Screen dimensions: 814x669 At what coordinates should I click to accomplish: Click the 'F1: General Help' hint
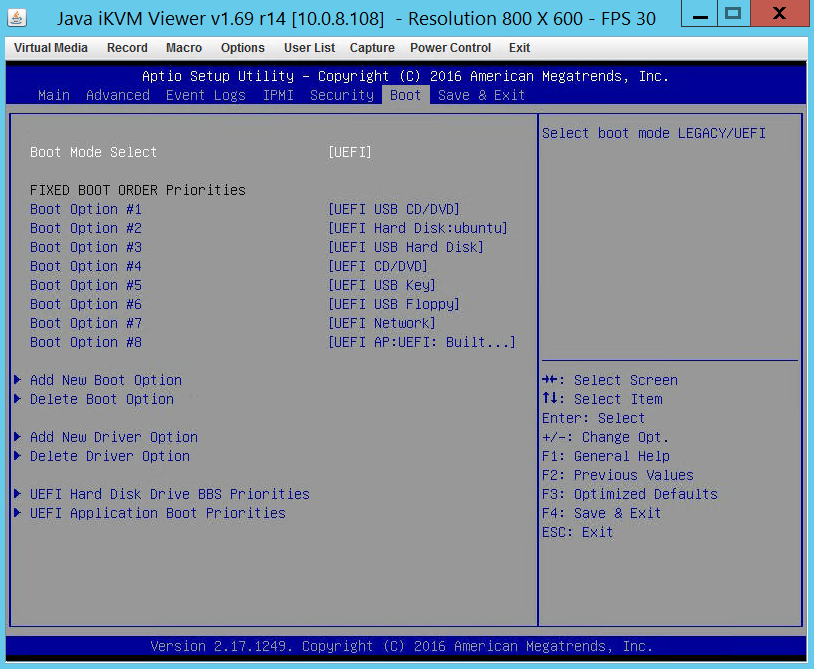tap(606, 456)
